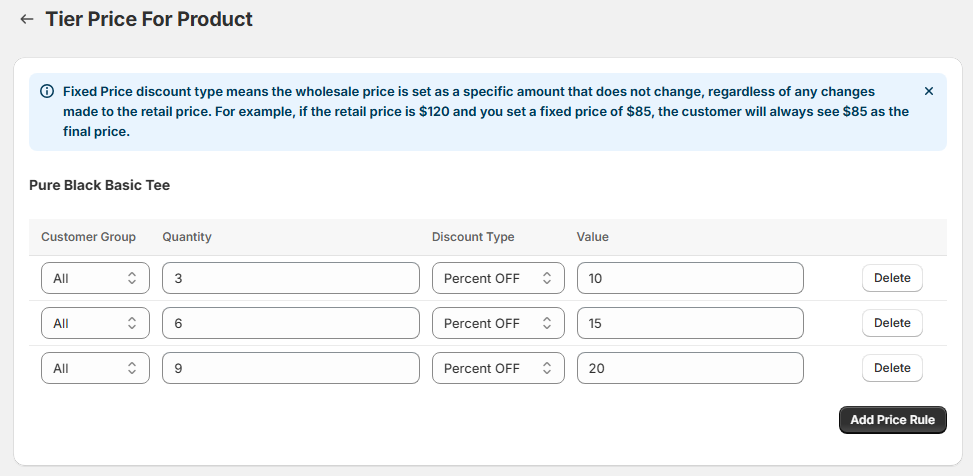Click the Quantity field containing 9
Viewport: 973px width, 476px height.
290,368
